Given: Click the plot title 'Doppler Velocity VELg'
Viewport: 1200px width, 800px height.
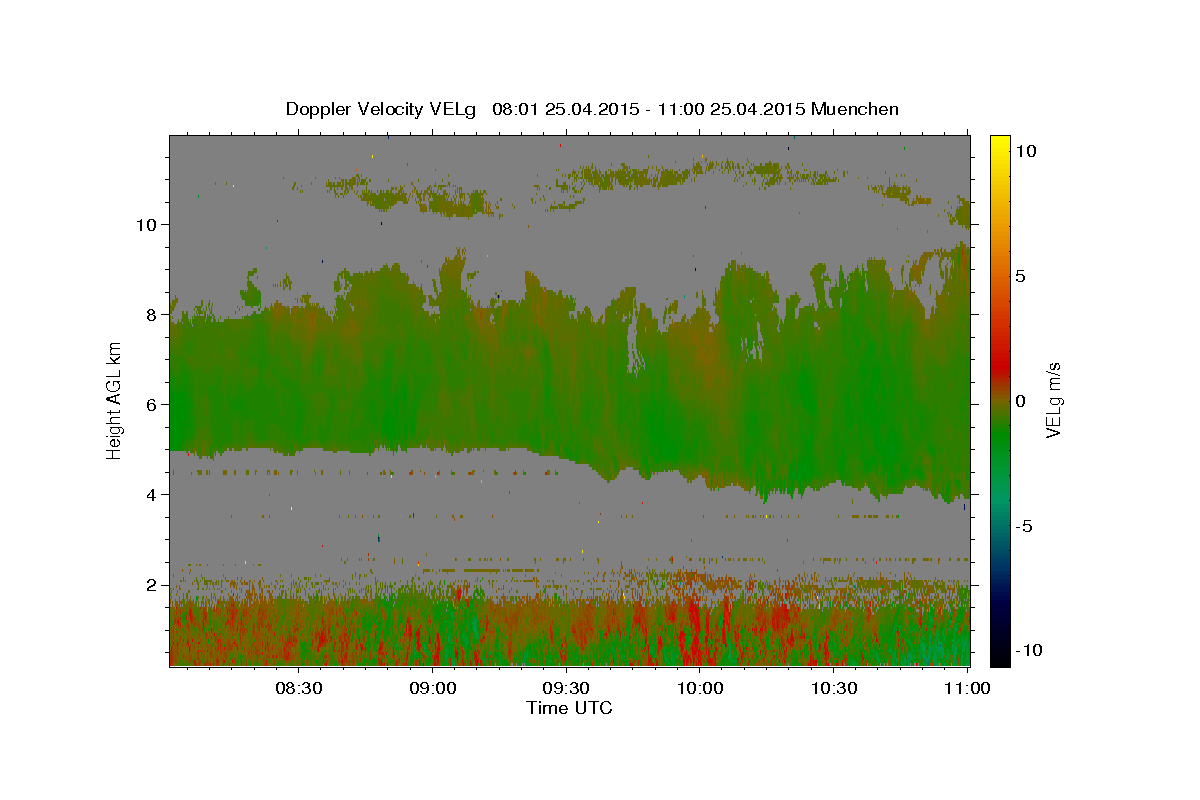Looking at the screenshot, I should (383, 109).
